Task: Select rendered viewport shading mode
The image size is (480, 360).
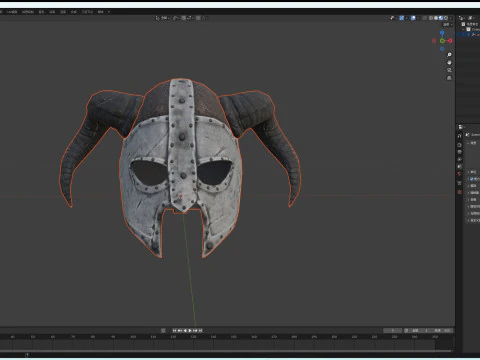Action: point(446,18)
